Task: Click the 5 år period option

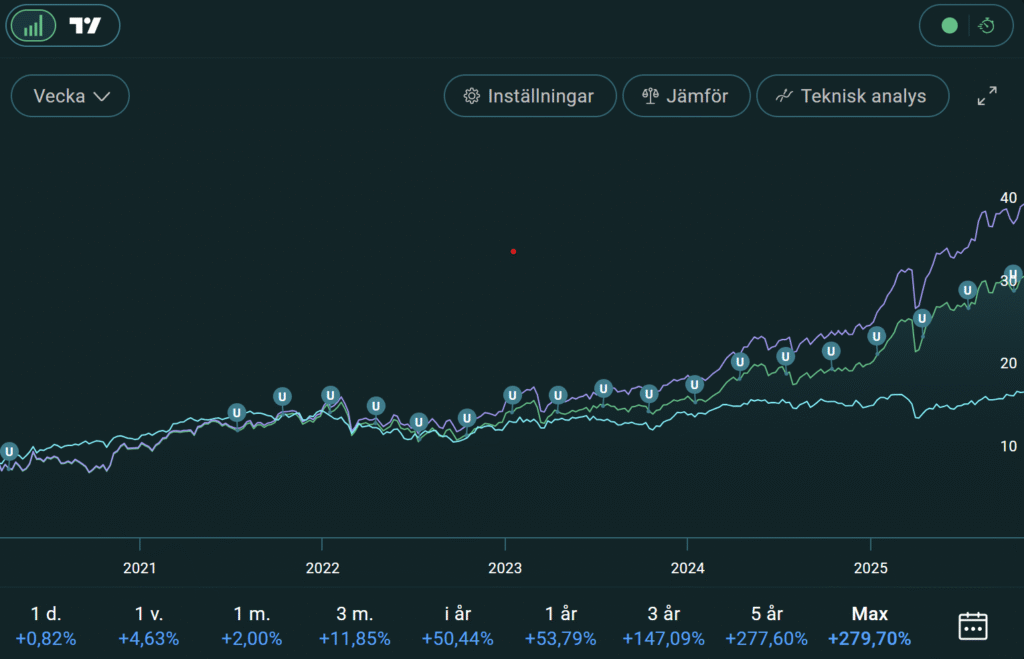Action: (767, 626)
